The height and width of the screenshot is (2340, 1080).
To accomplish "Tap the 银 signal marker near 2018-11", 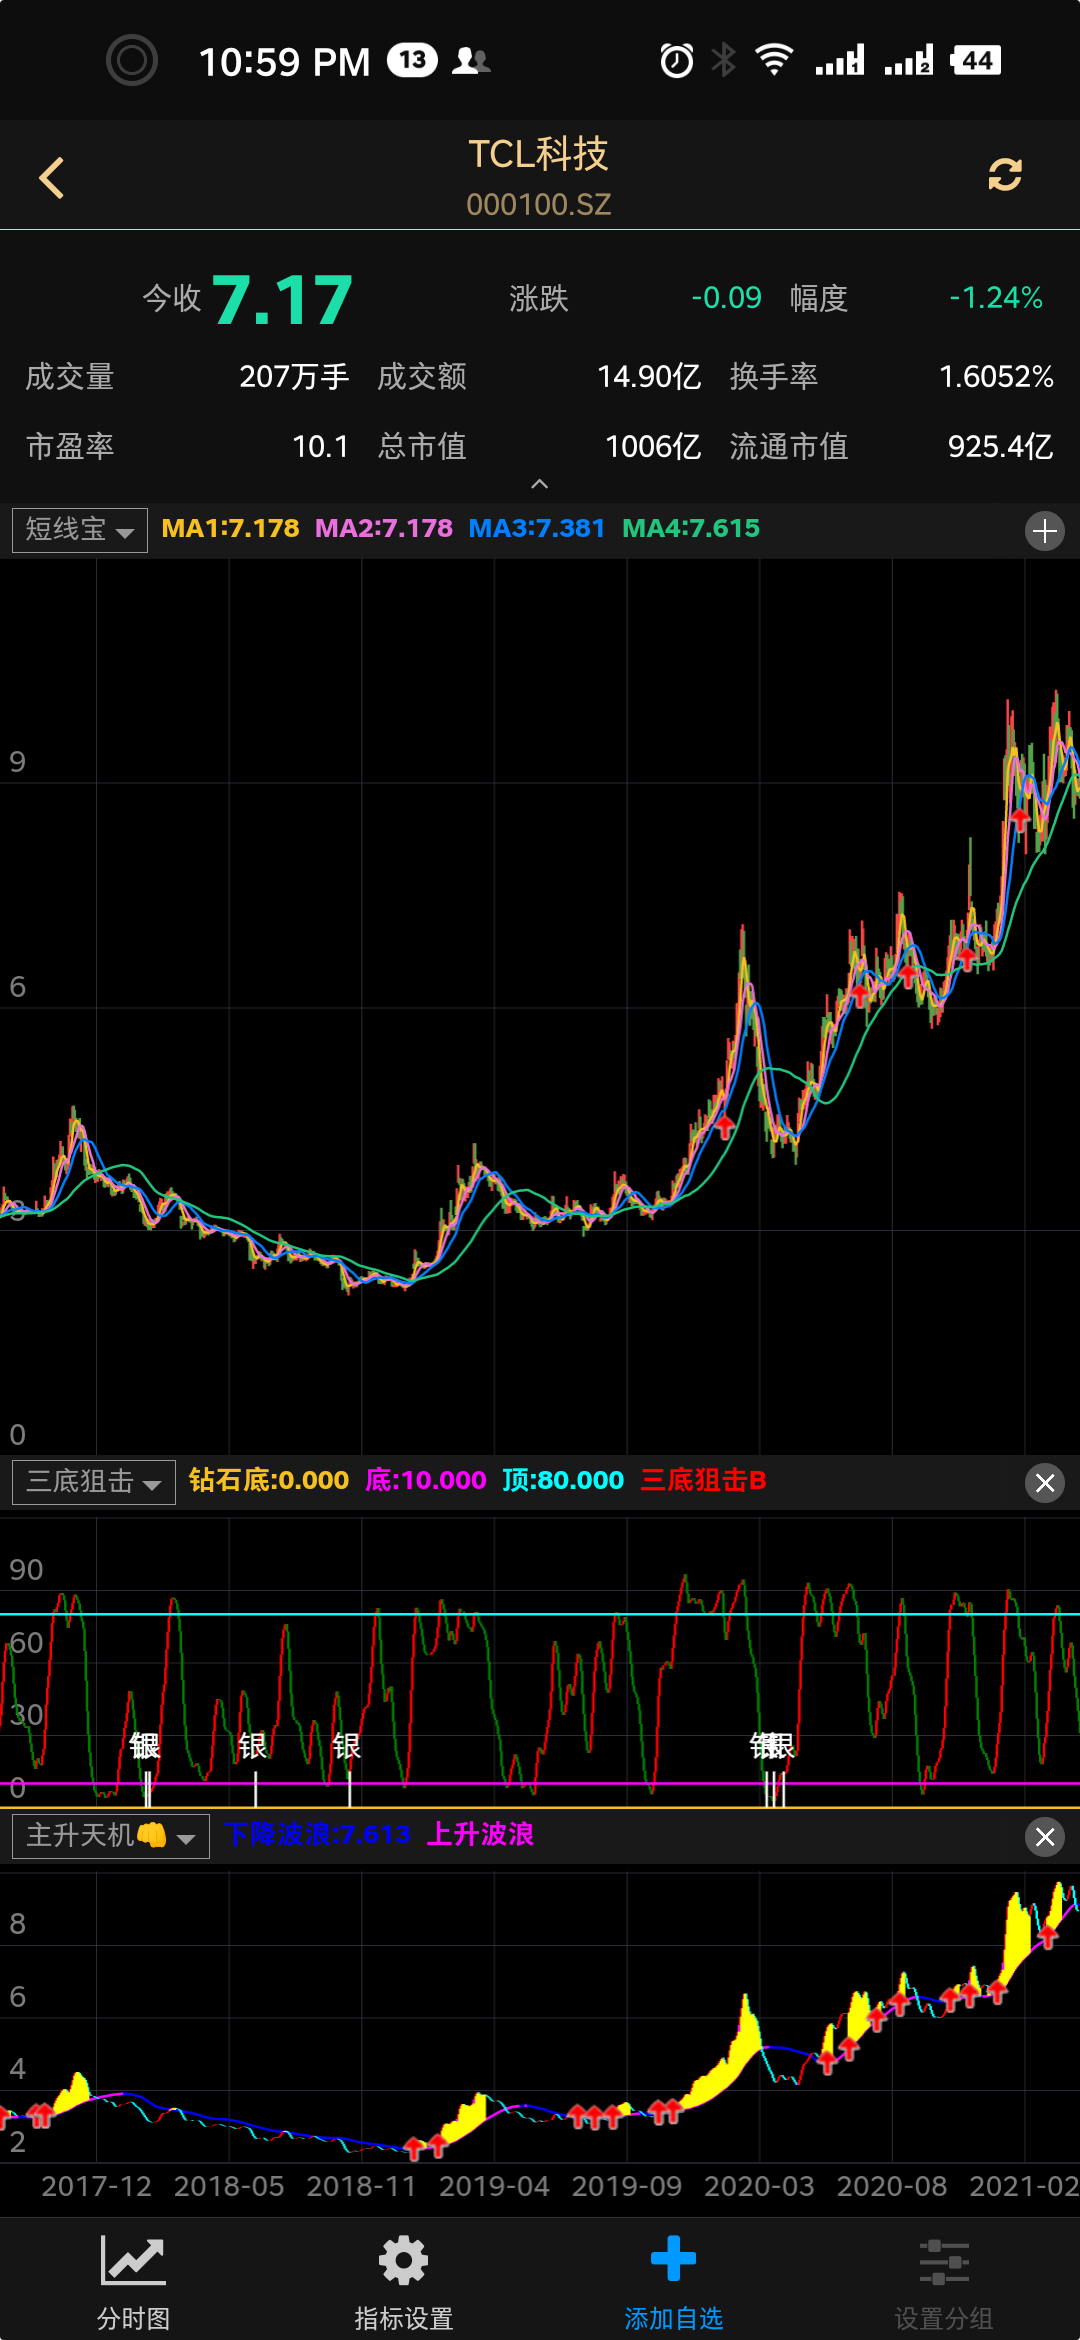I will tap(347, 1747).
